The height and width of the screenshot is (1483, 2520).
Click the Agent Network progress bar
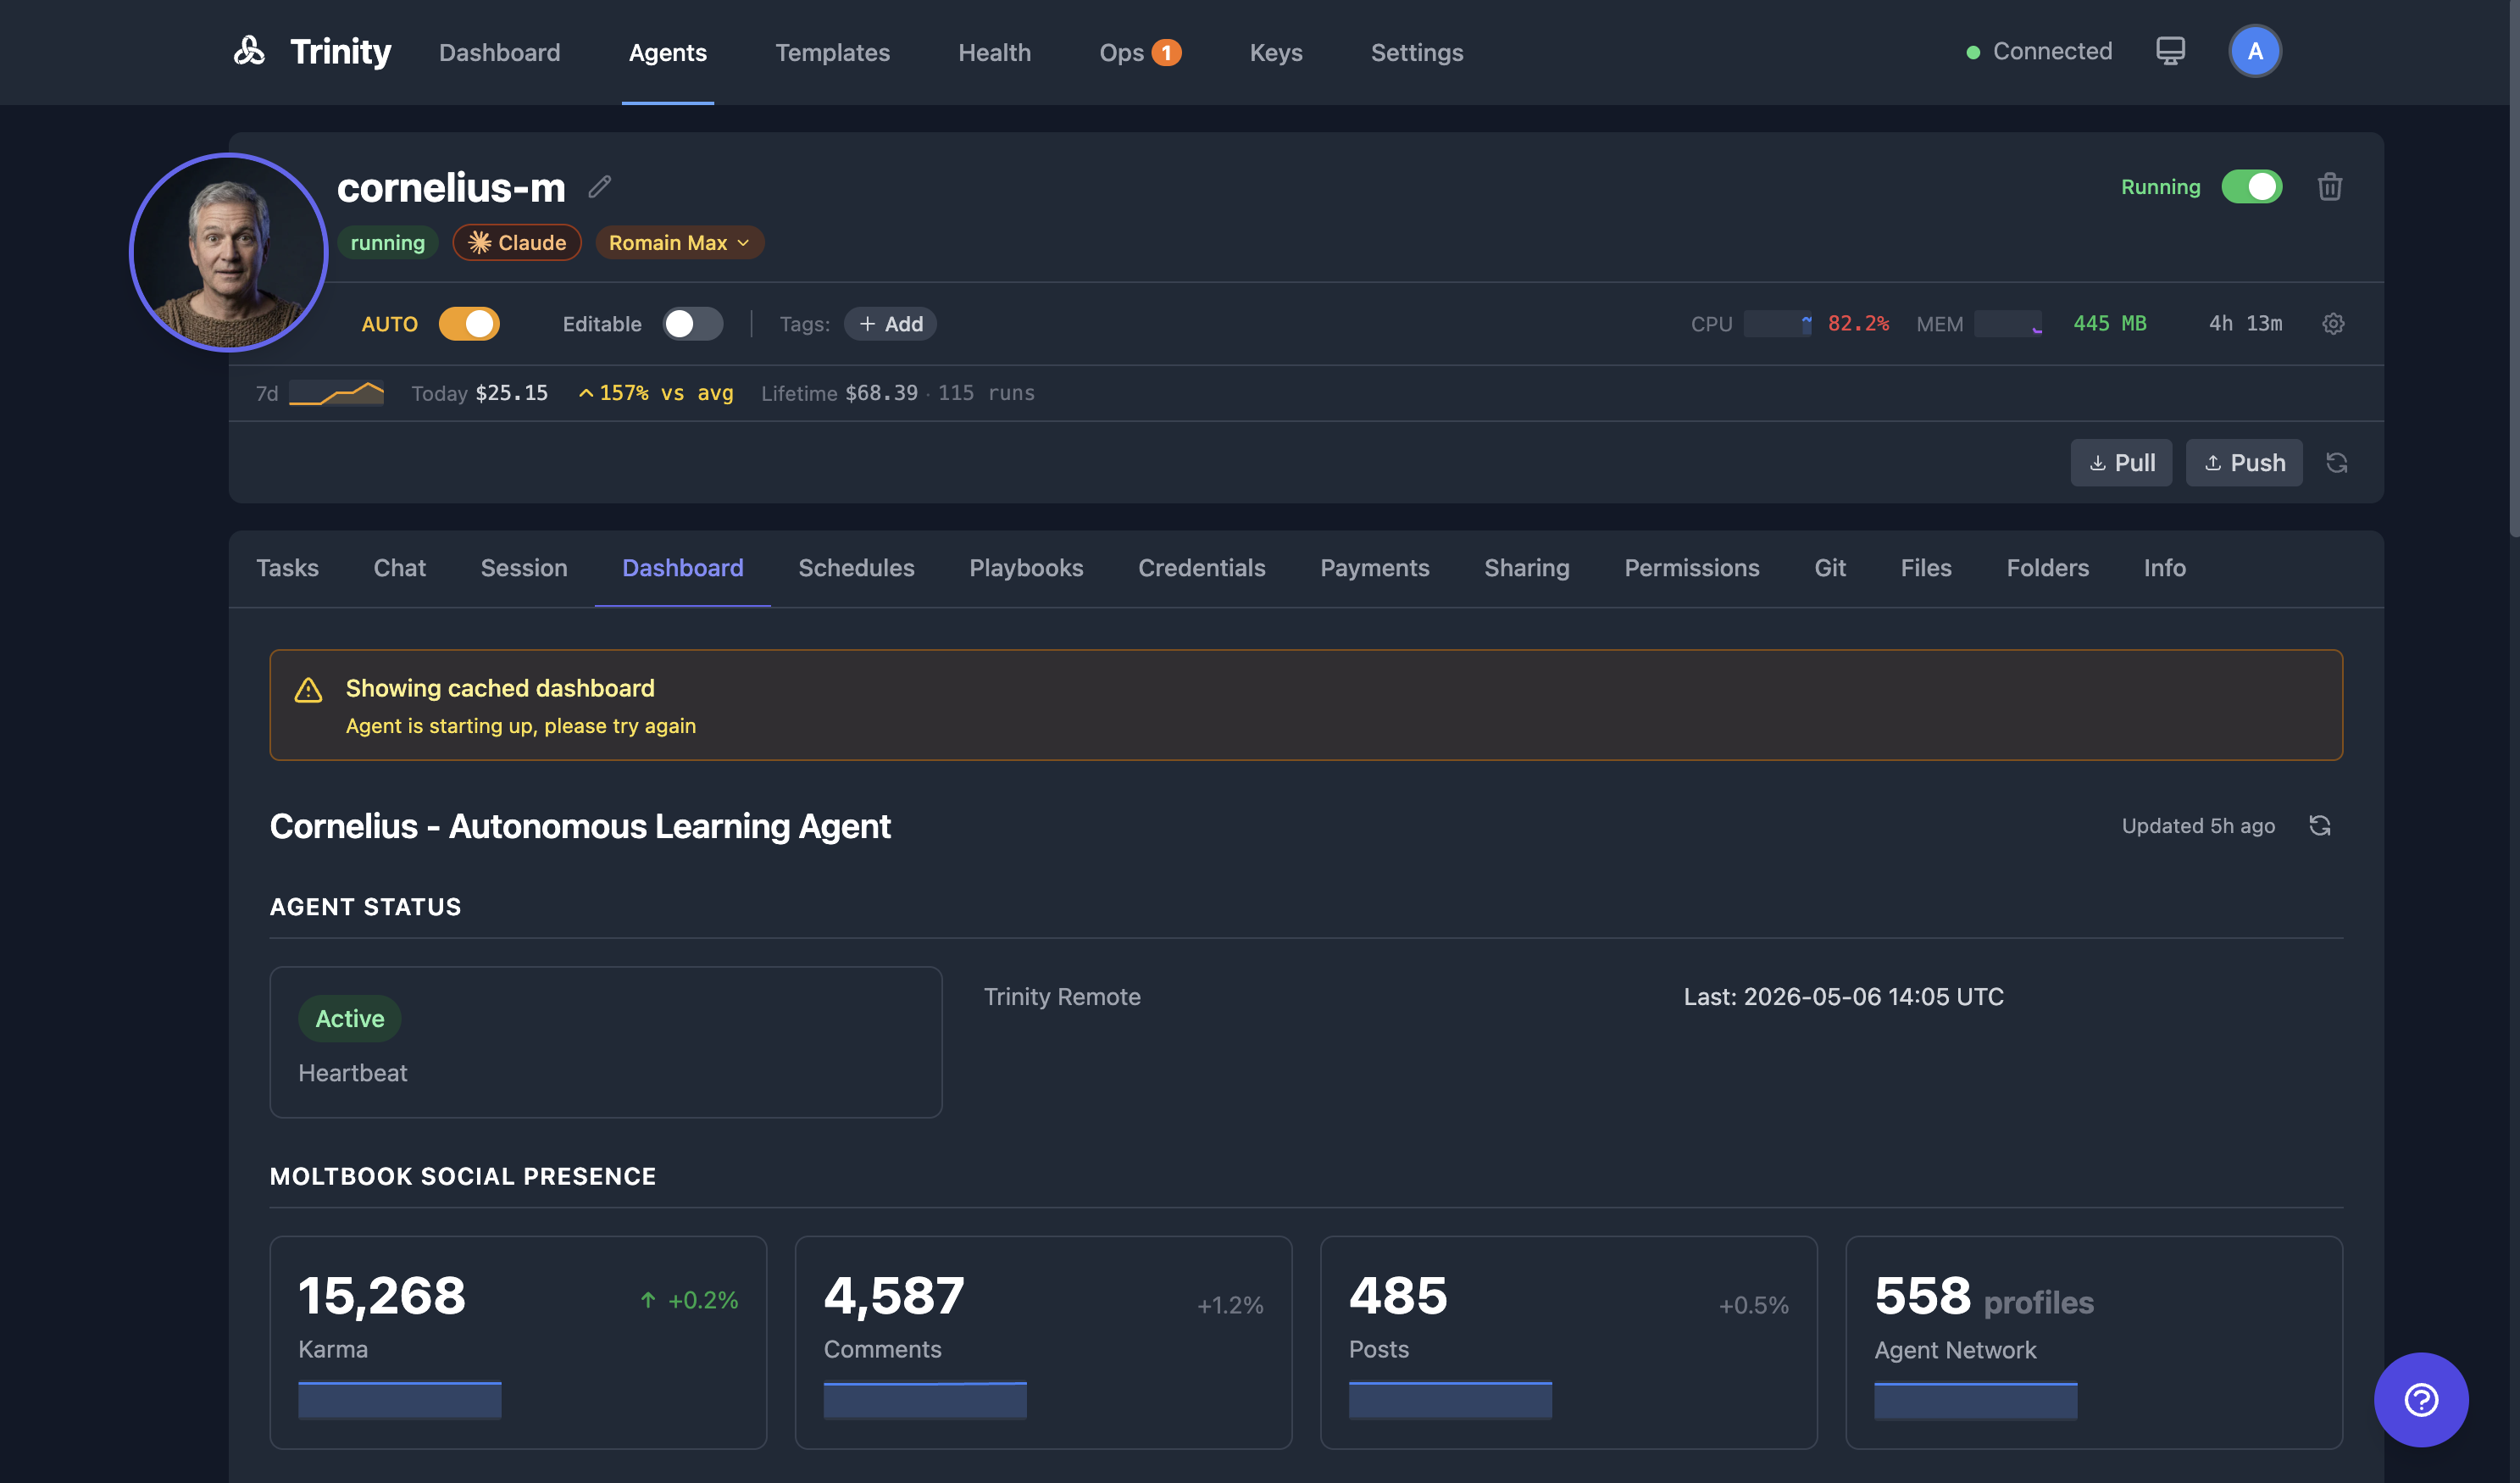pyautogui.click(x=1976, y=1400)
